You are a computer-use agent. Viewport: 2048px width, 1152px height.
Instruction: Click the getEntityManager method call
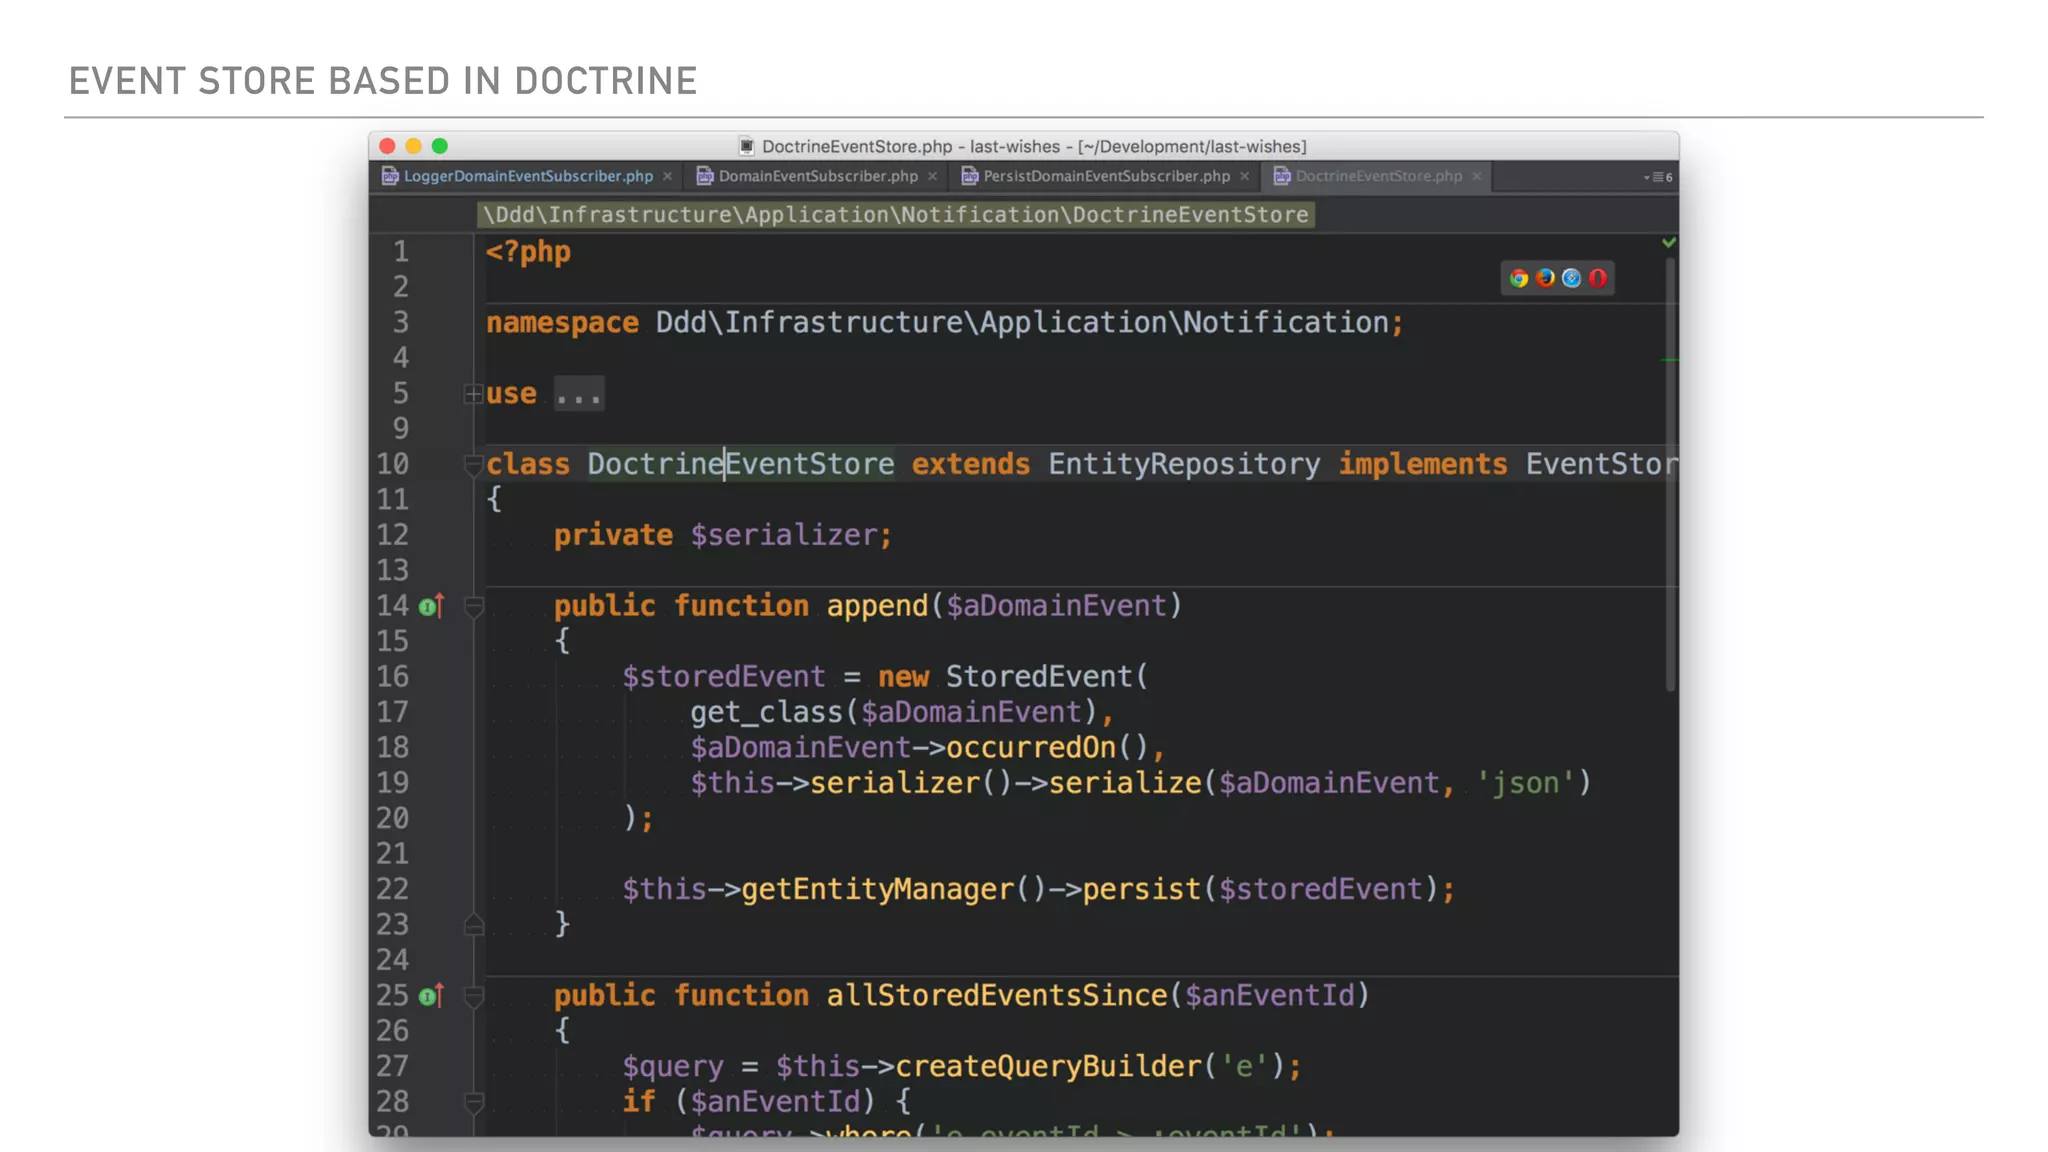[878, 889]
